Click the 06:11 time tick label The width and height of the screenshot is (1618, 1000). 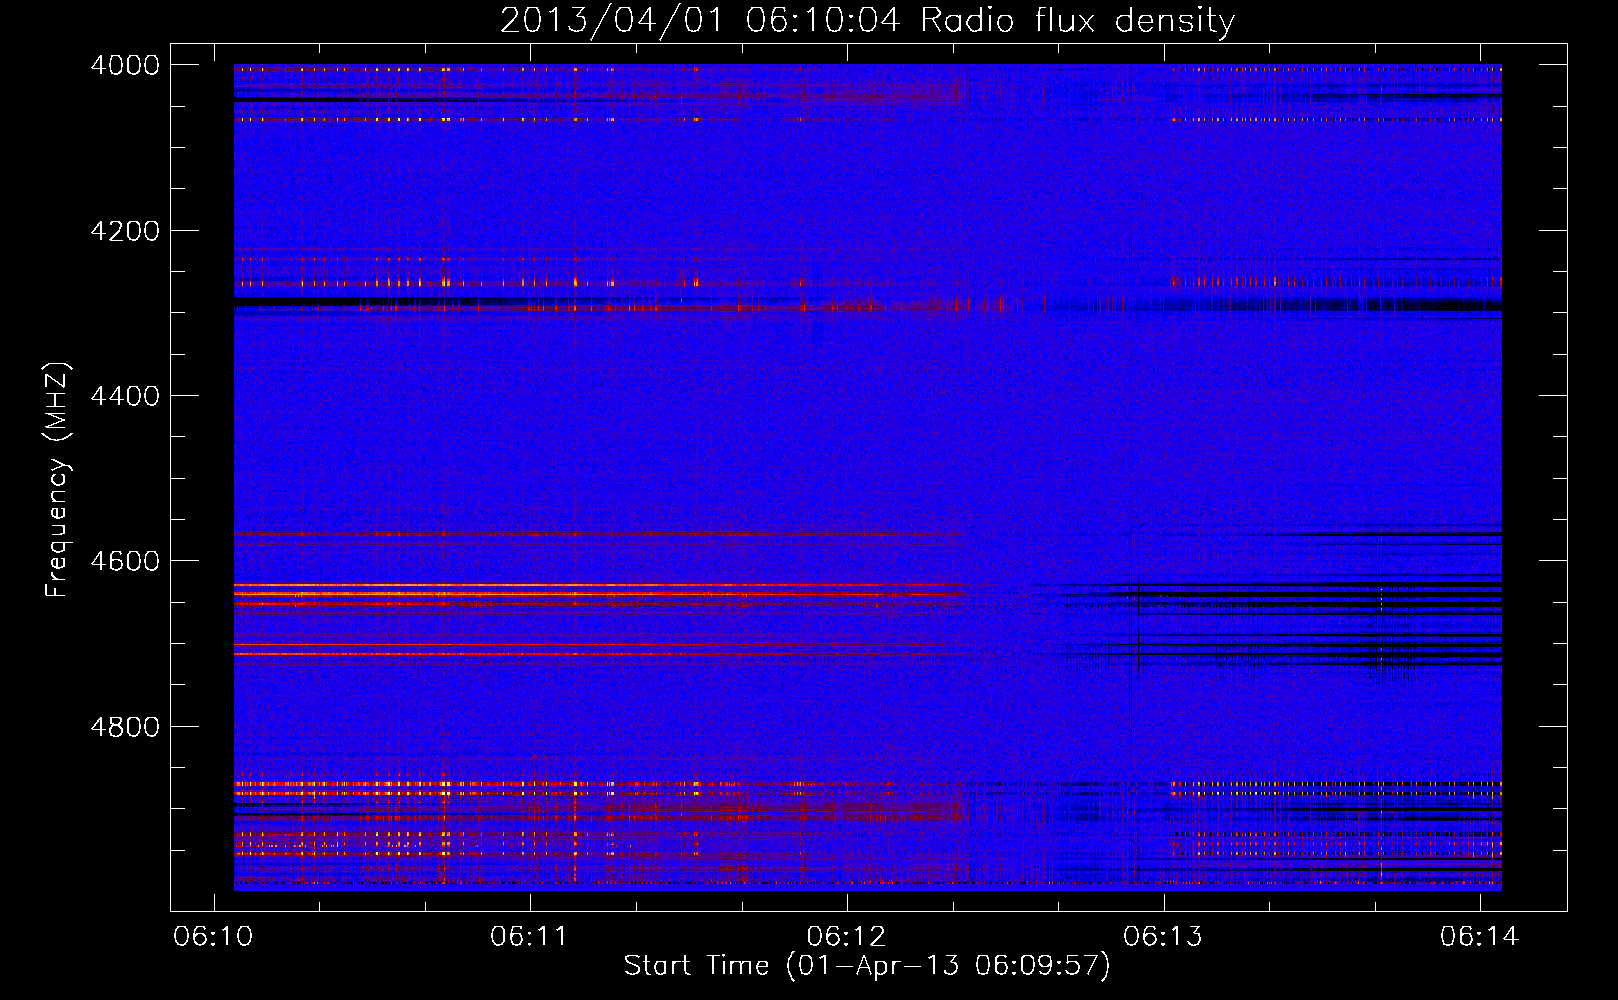click(x=529, y=937)
